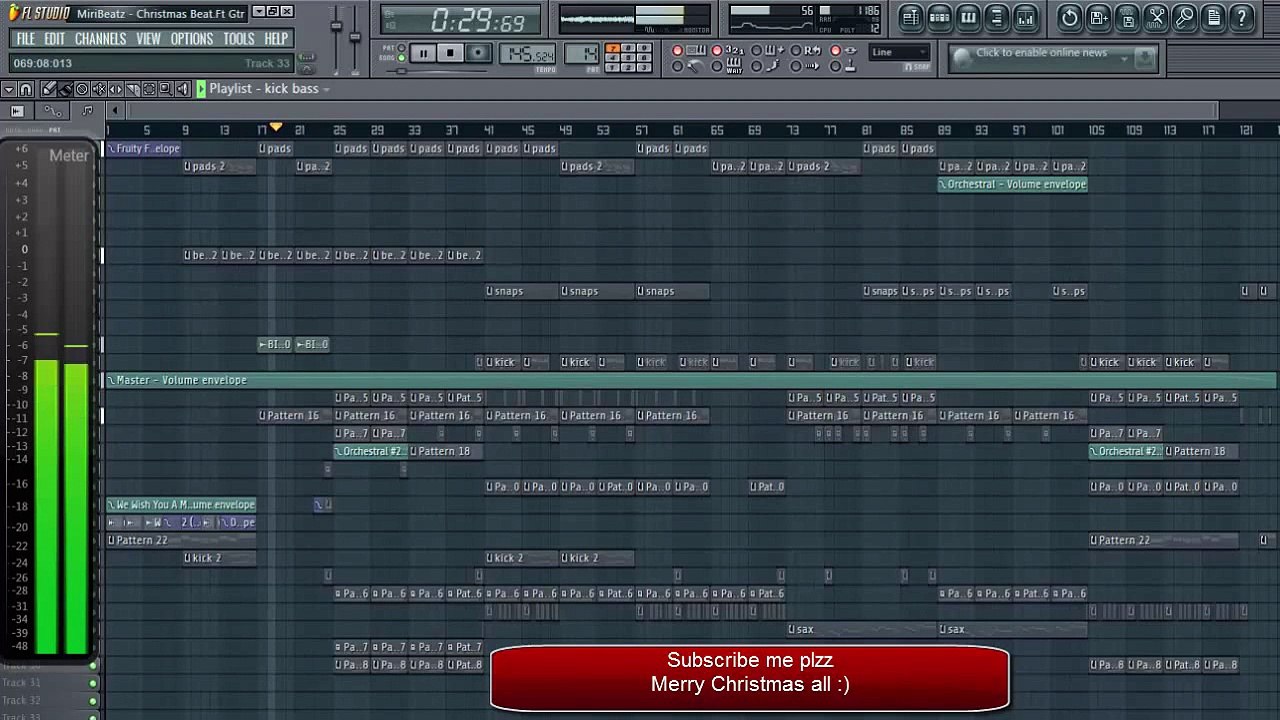The image size is (1280, 720).
Task: Click the pattern number display 14
Action: point(581,53)
